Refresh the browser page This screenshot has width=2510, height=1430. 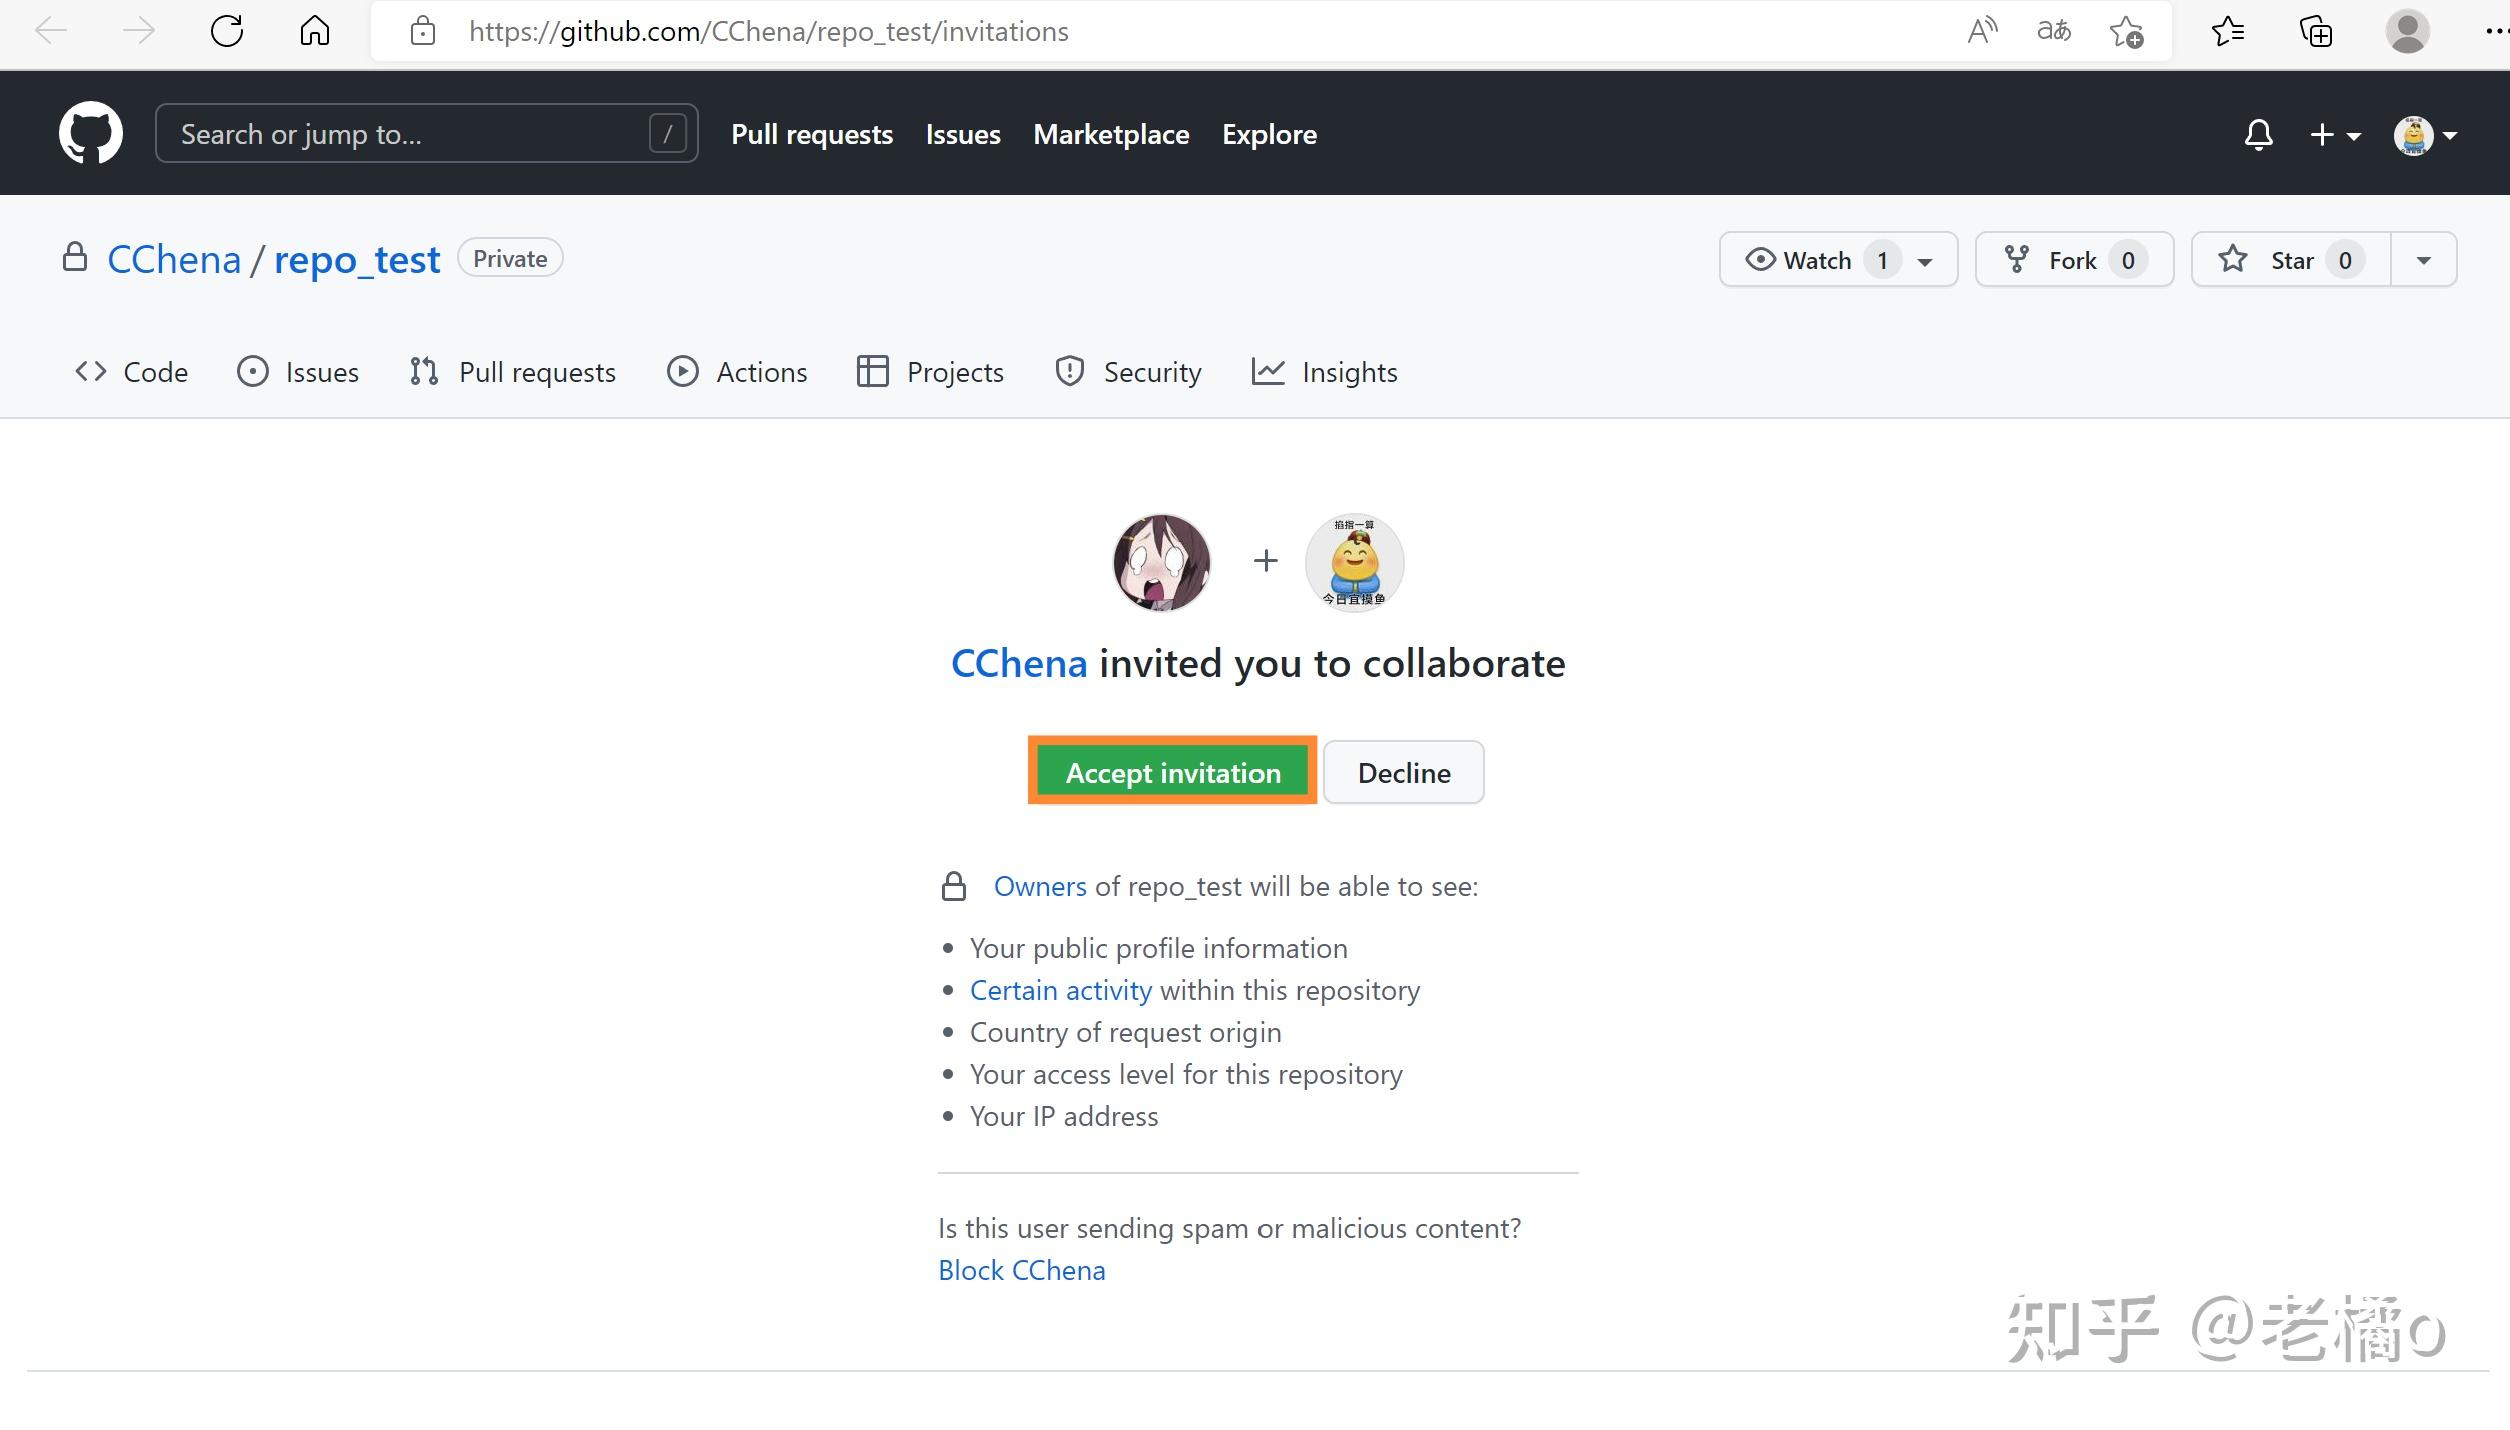coord(227,31)
